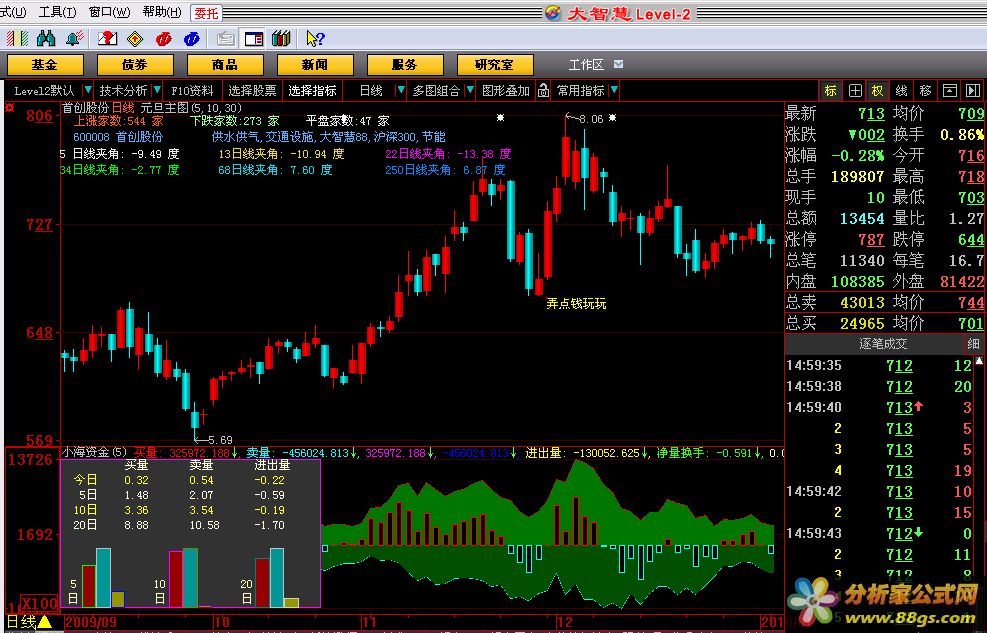Click the yellow diamond arrow icon
This screenshot has width=987, height=633.
[135, 39]
